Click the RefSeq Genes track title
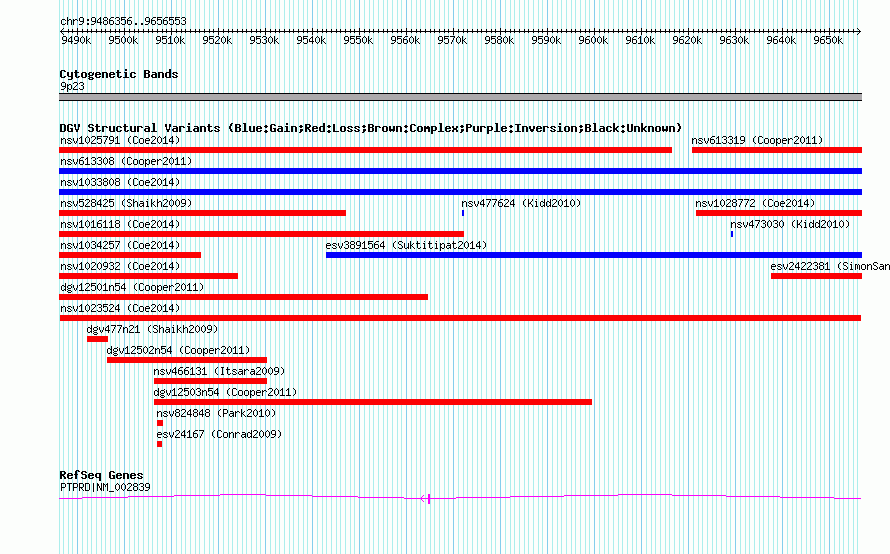The image size is (890, 554). coord(101,475)
